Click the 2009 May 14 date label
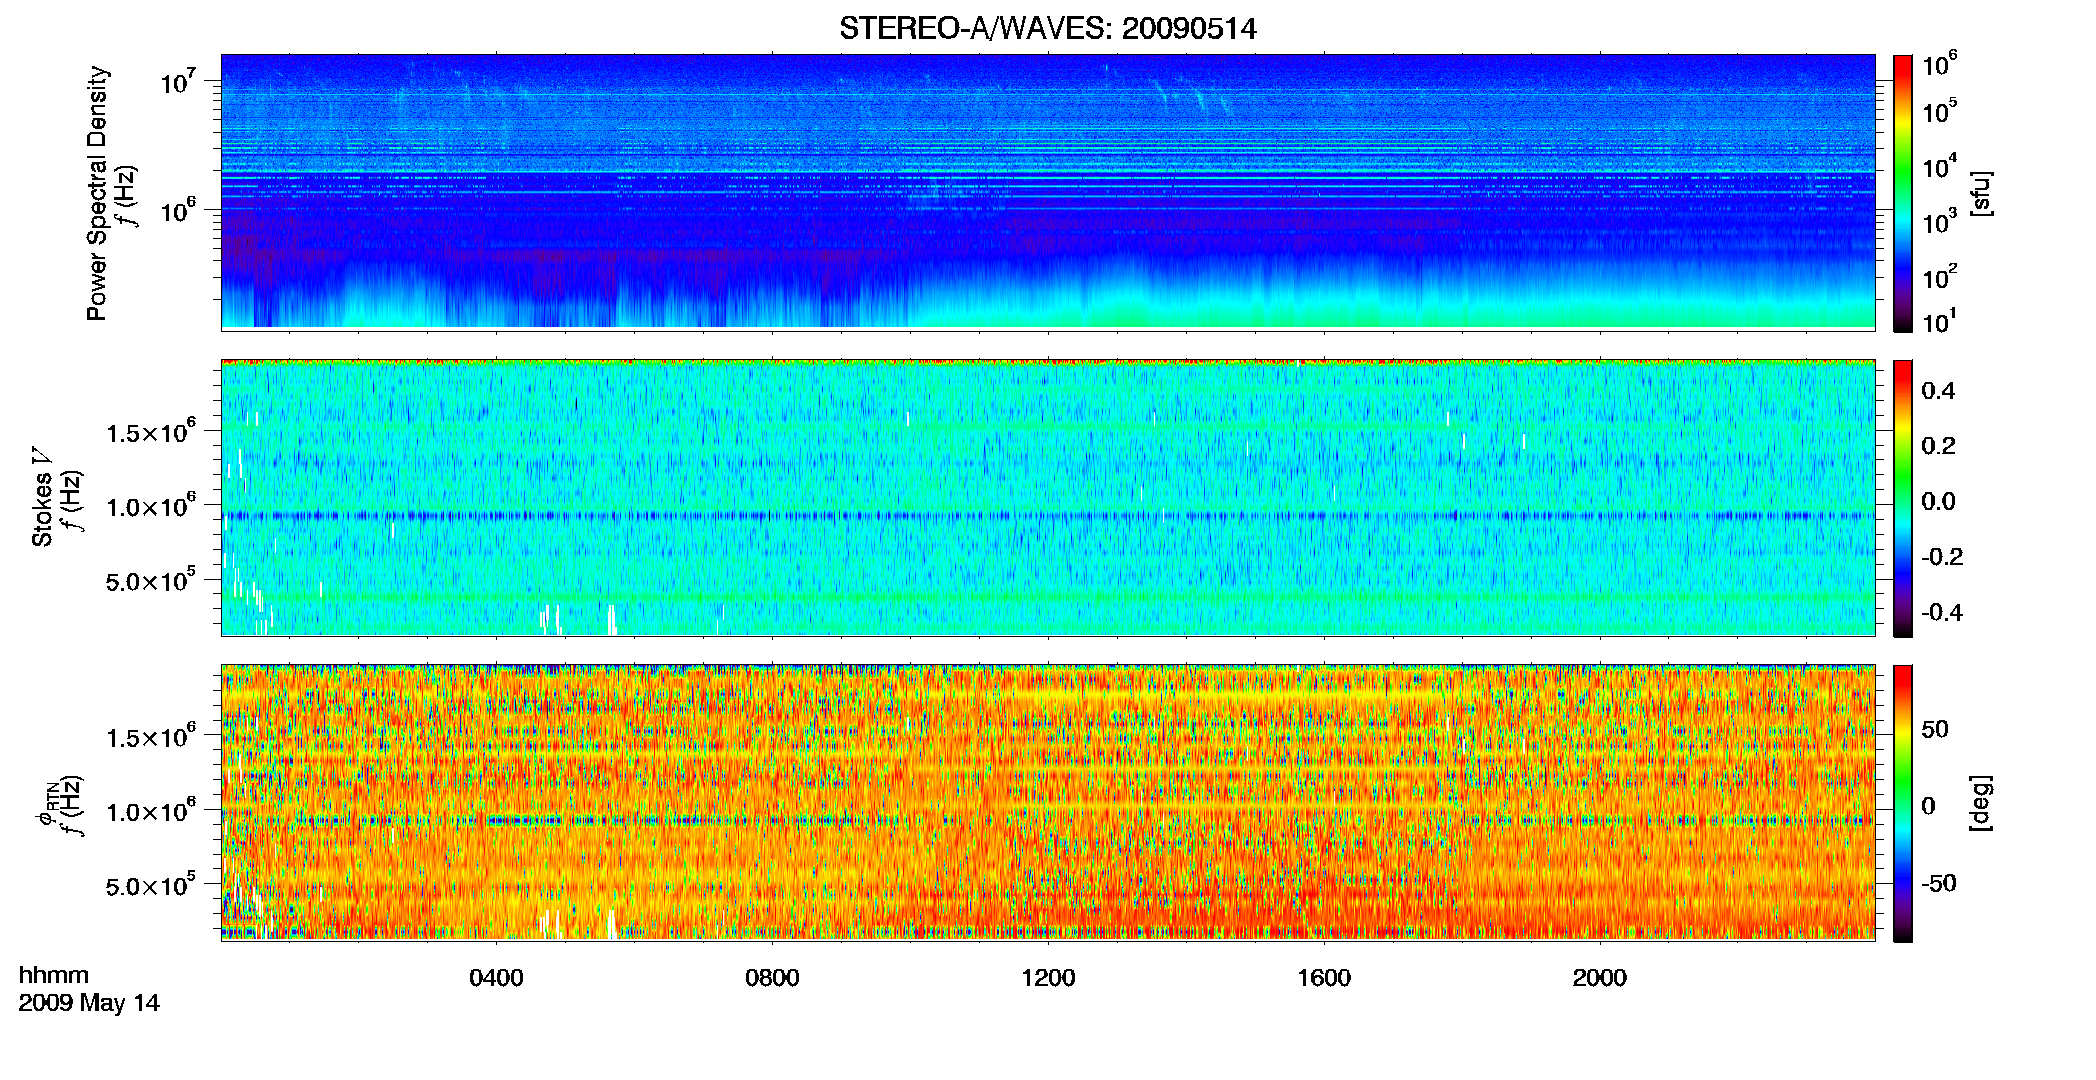 pyautogui.click(x=89, y=1003)
